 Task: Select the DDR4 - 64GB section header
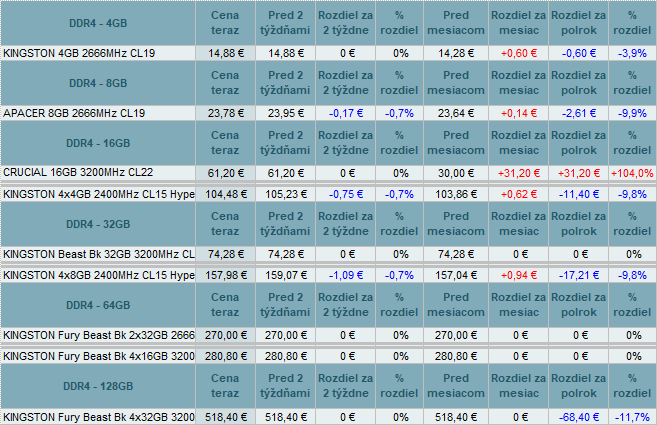tap(98, 305)
